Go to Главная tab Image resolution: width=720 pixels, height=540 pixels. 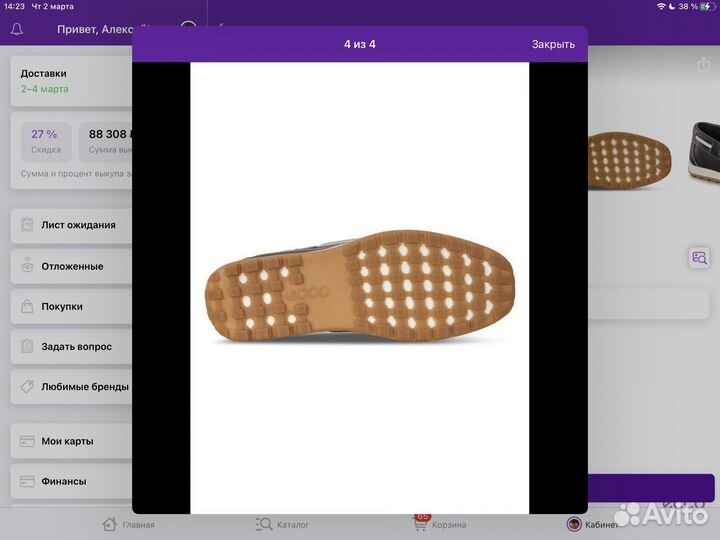[x=129, y=524]
